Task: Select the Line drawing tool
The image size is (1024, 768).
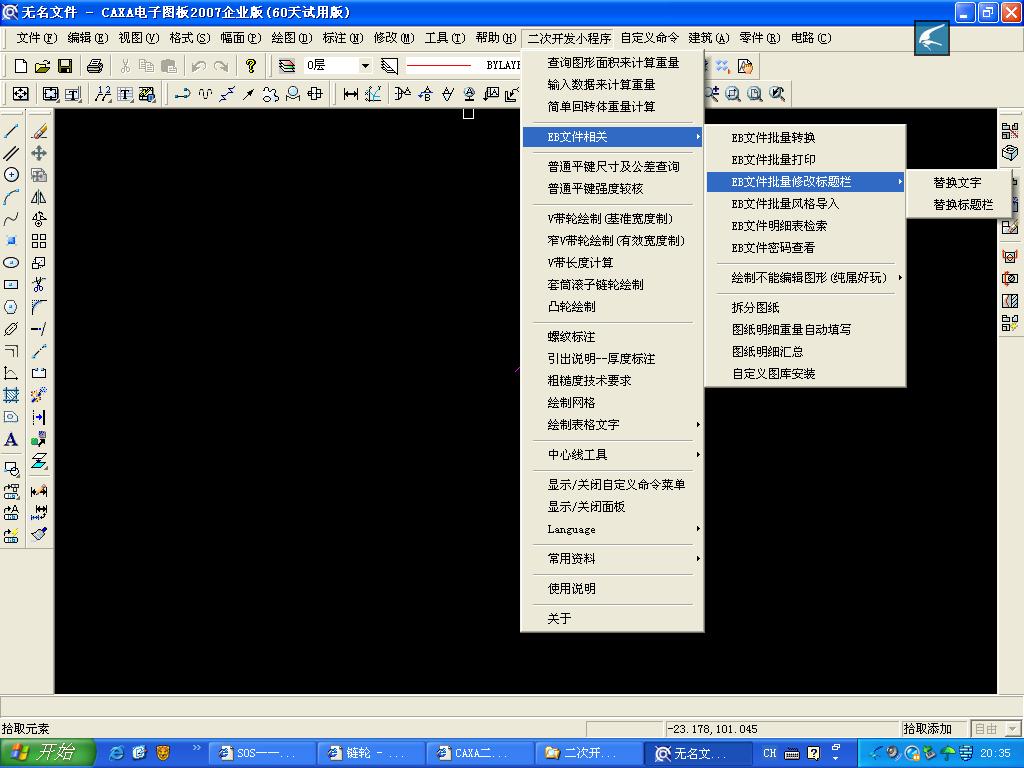Action: point(11,131)
